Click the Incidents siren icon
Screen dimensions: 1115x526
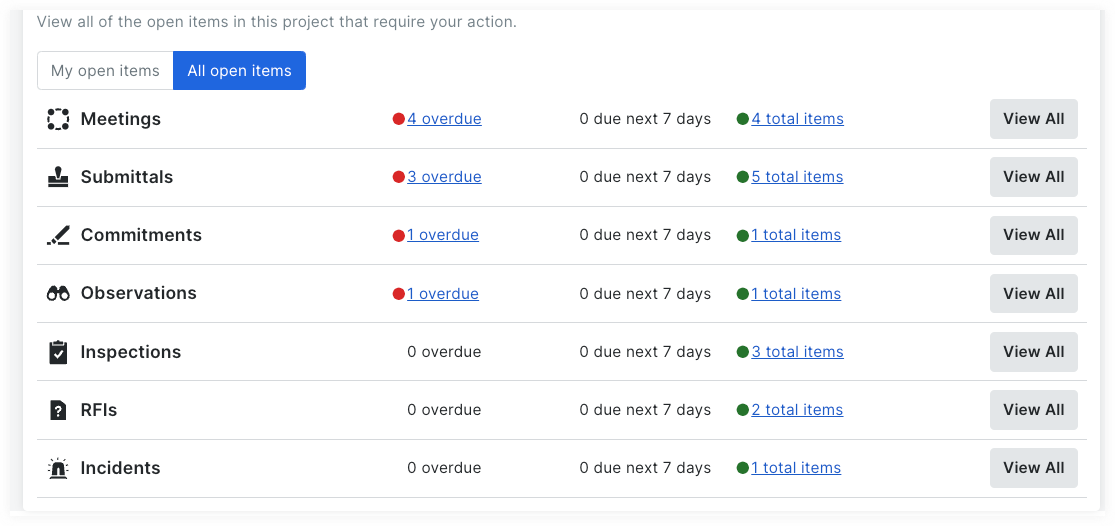58,468
